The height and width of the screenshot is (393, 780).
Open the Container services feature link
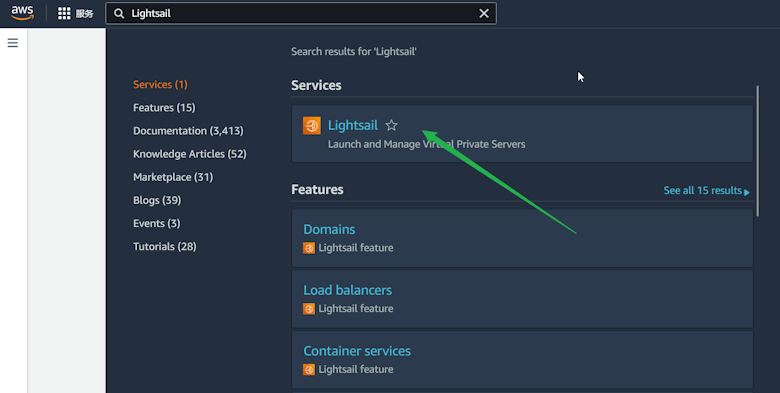[x=357, y=351]
